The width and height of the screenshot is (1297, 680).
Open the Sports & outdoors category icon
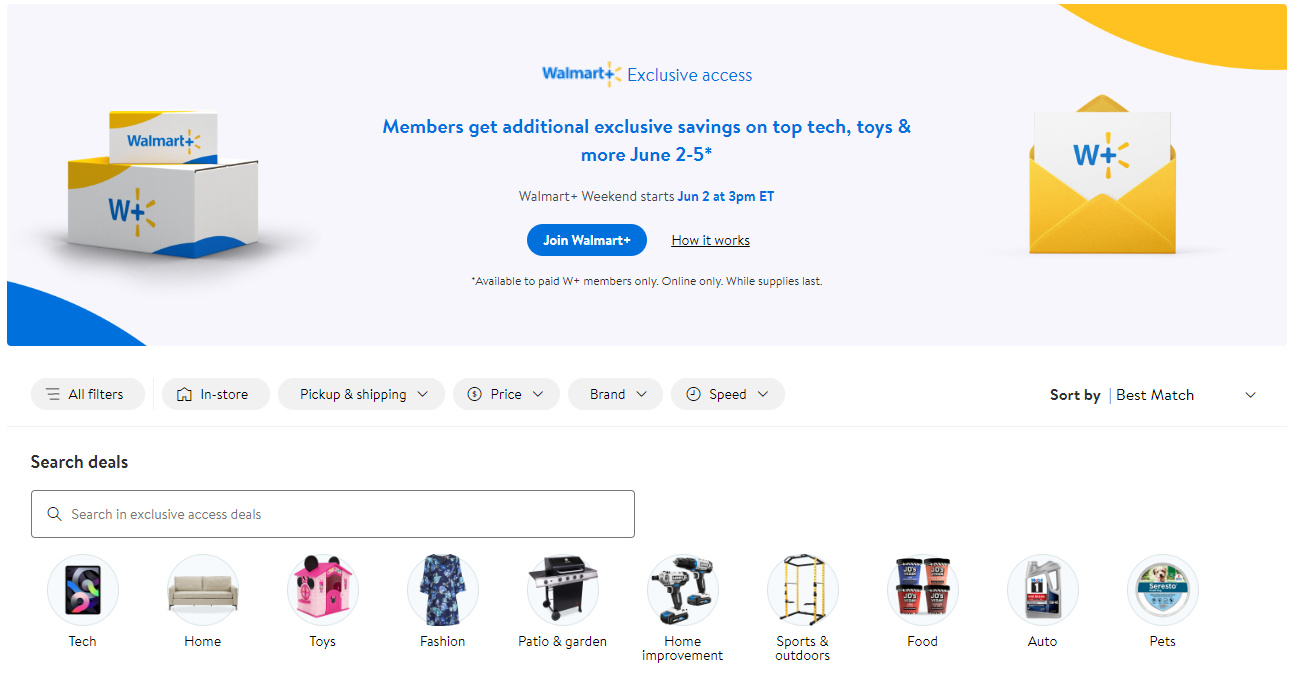803,590
